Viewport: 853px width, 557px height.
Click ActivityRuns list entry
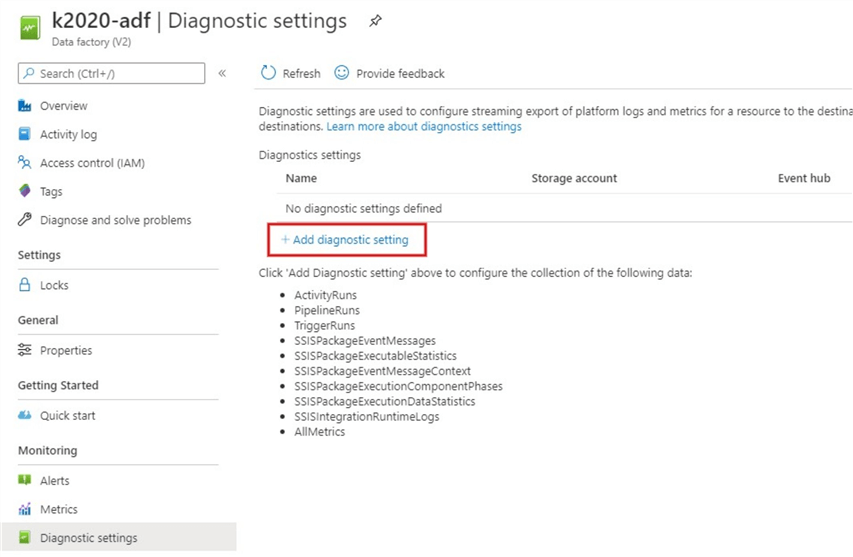click(x=325, y=295)
